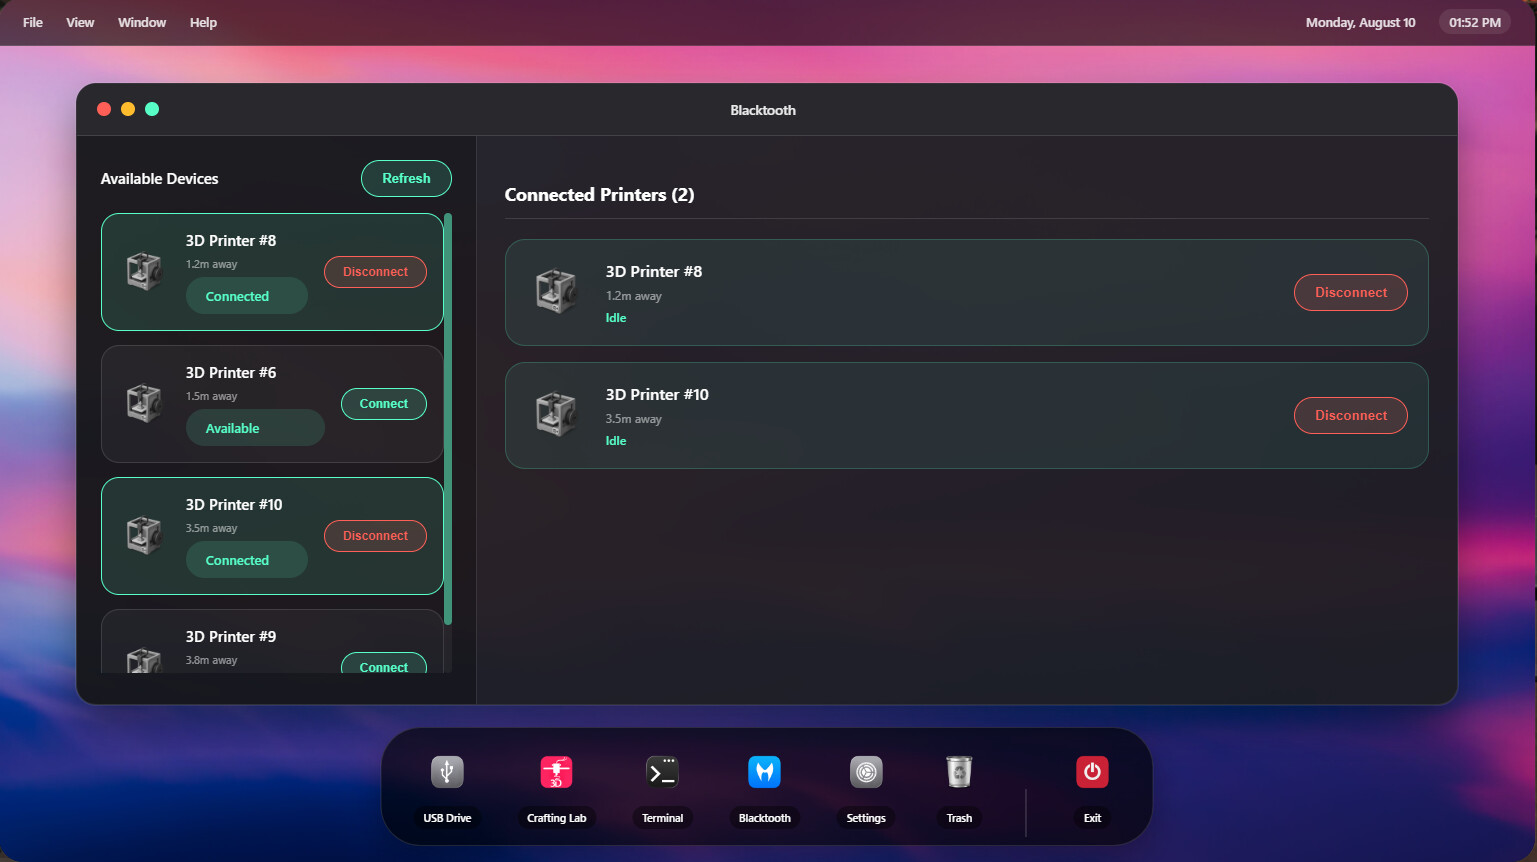The width and height of the screenshot is (1537, 862).
Task: Click 3D Printer #10 icon in Connected Printers
Action: coord(556,415)
